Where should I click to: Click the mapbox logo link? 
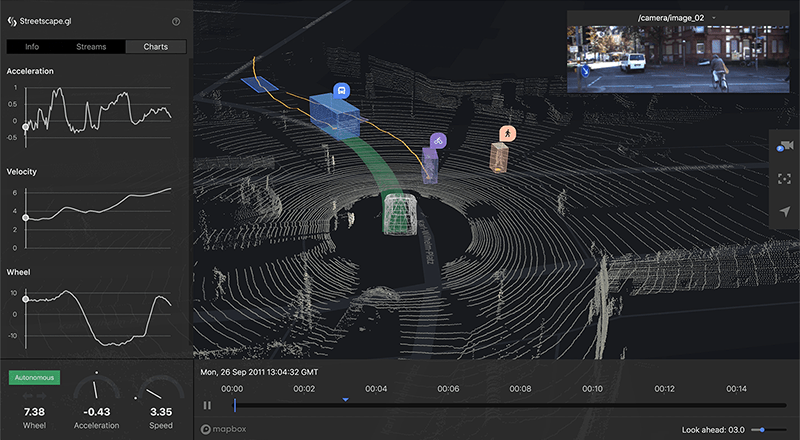(223, 429)
